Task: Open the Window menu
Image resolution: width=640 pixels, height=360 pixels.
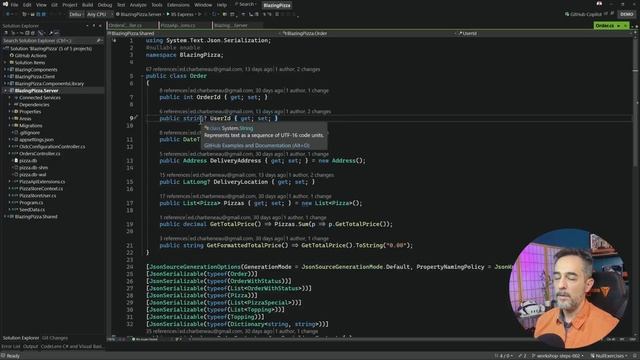Action: coord(203,5)
